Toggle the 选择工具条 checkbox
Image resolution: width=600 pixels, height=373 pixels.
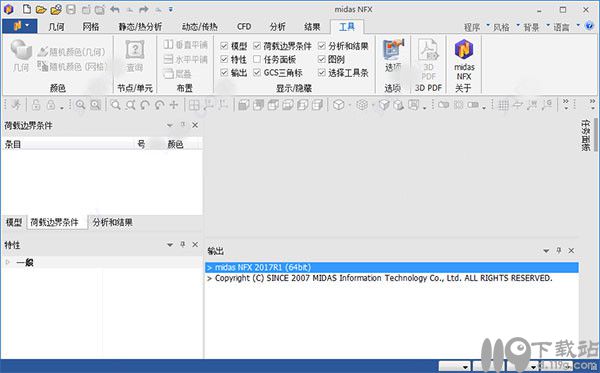click(x=322, y=72)
